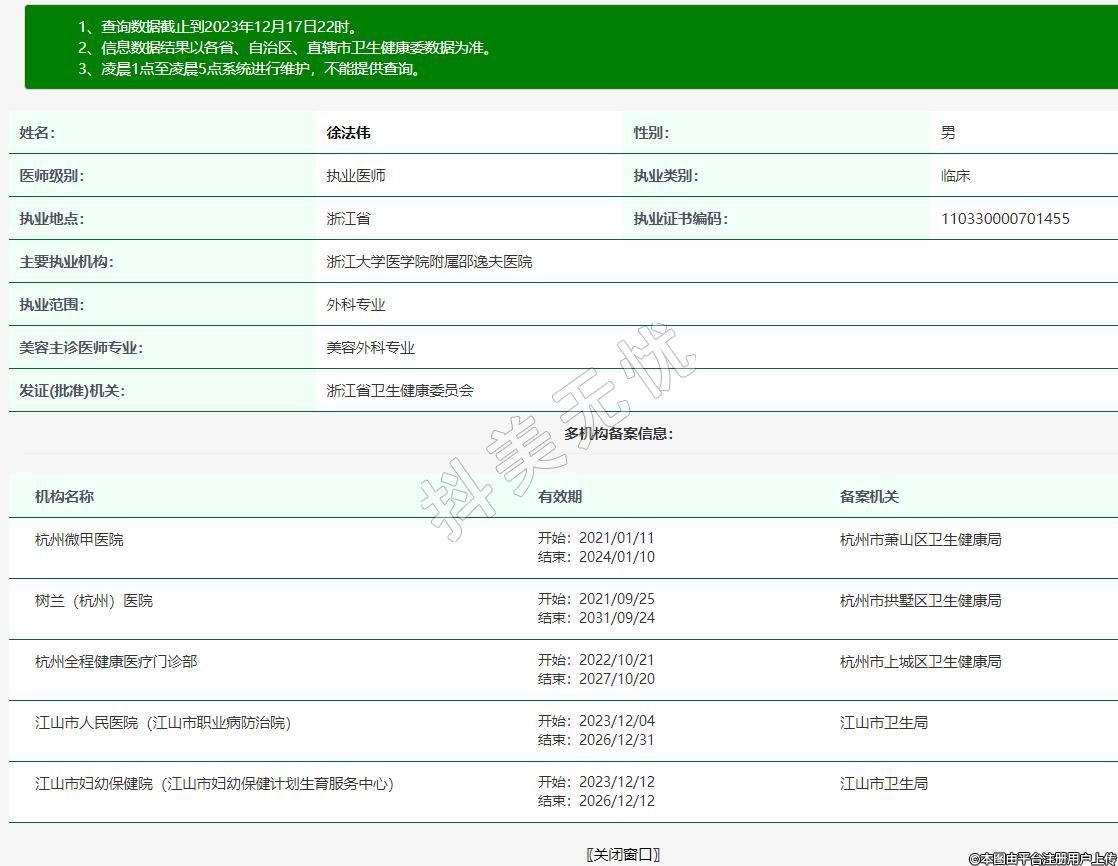
Task: Select the certificate number 110330000701455
Action: (1004, 219)
